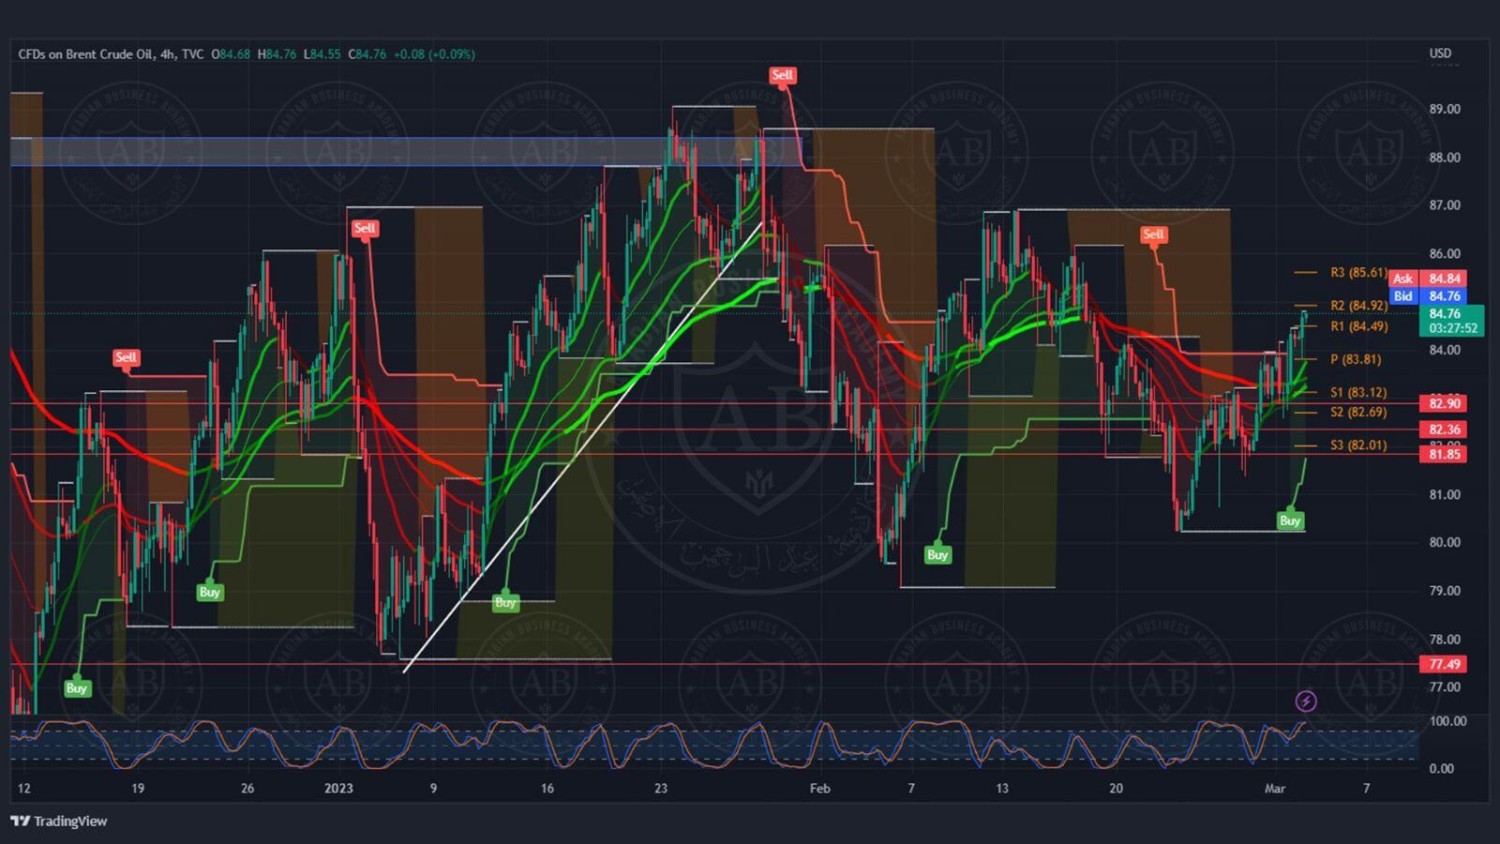1500x844 pixels.
Task: Select the 77.49 horizontal line price tag
Action: [x=1444, y=664]
